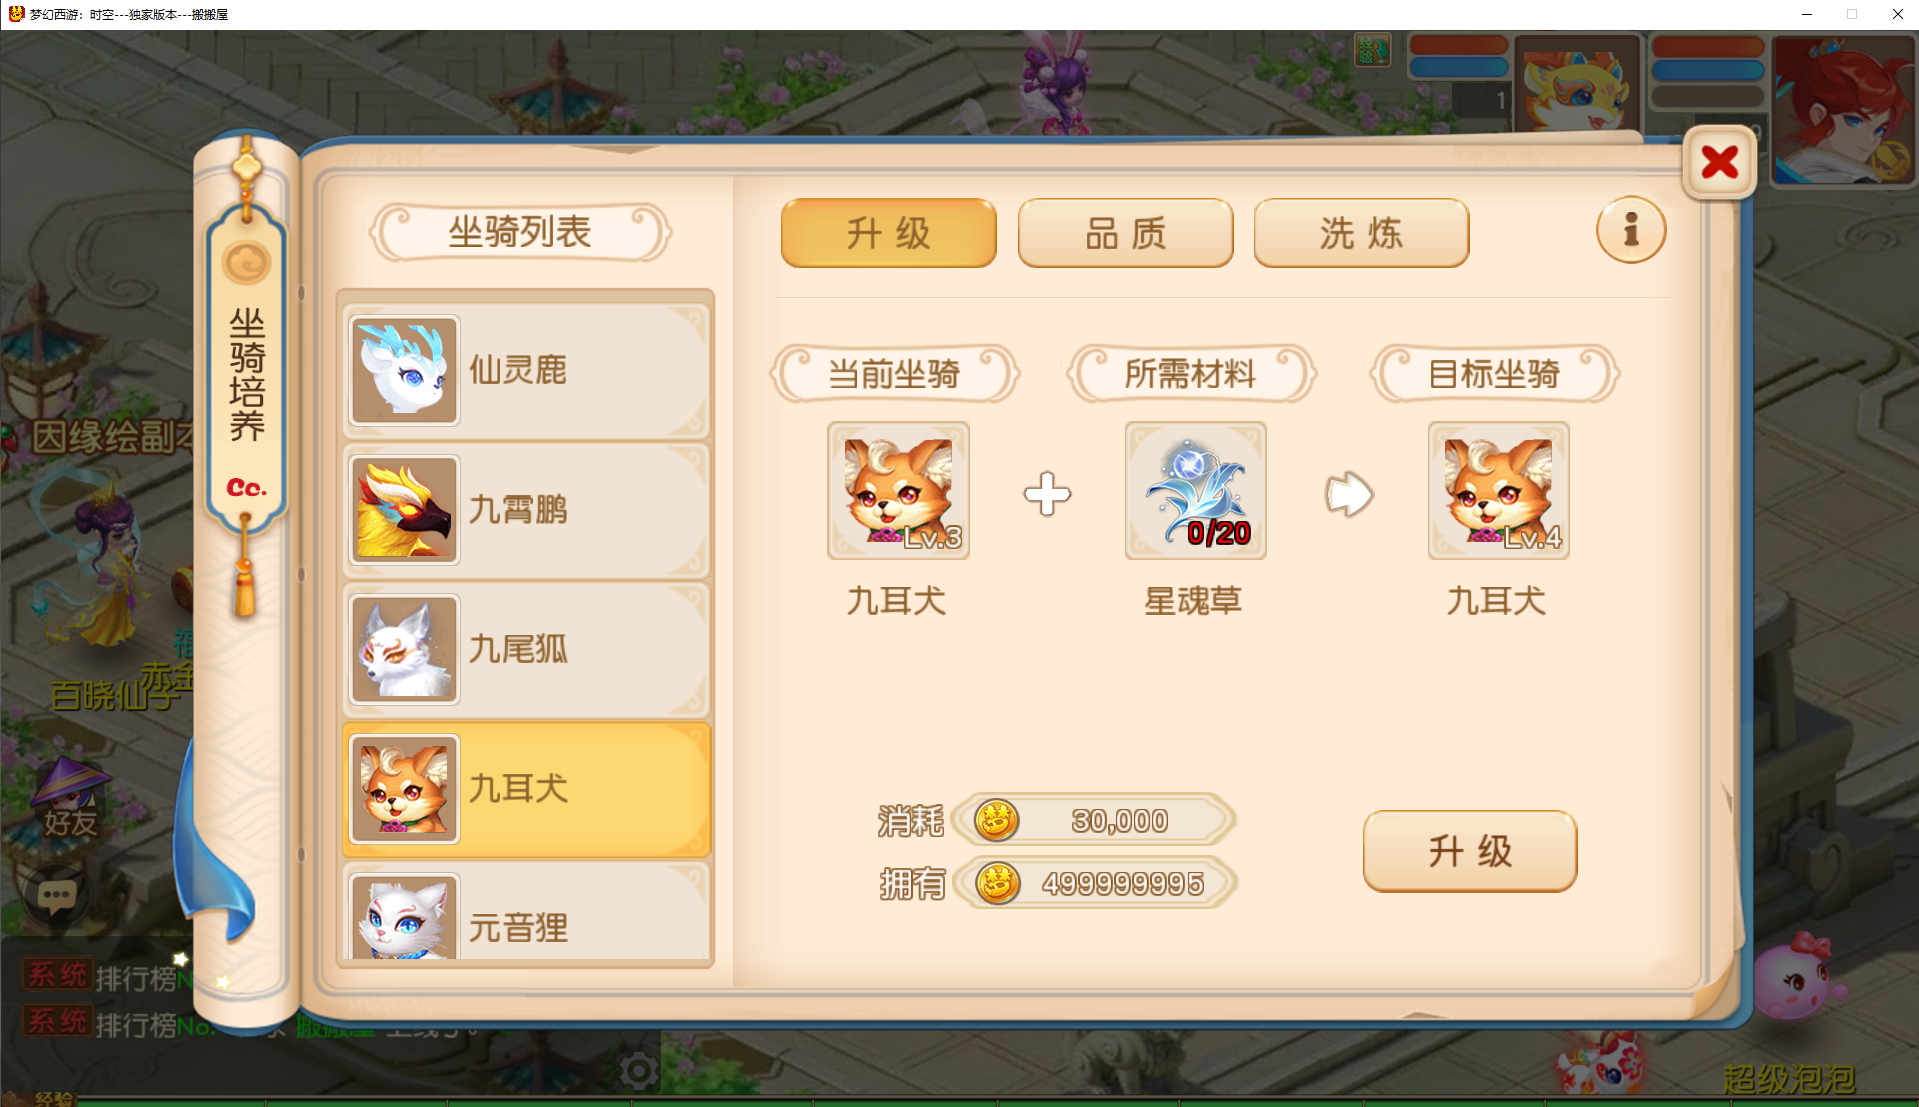Image resolution: width=1919 pixels, height=1107 pixels.
Task: Click the red-haired character portrait top right
Action: [x=1842, y=110]
